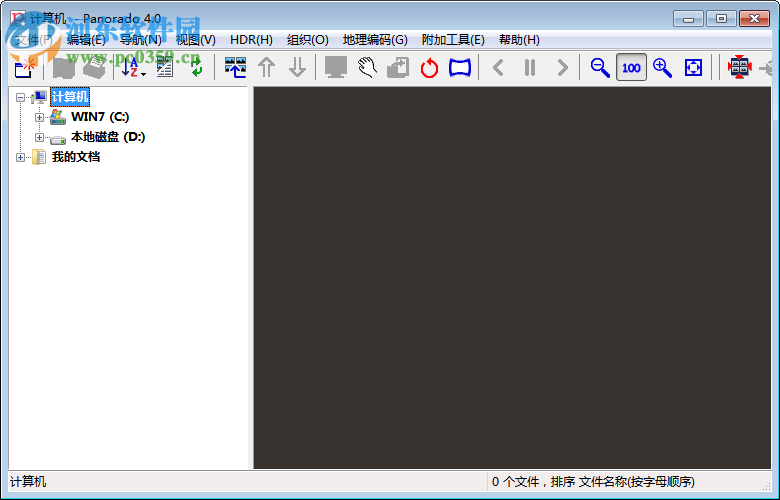Open the 导航(N) menu

coord(141,40)
